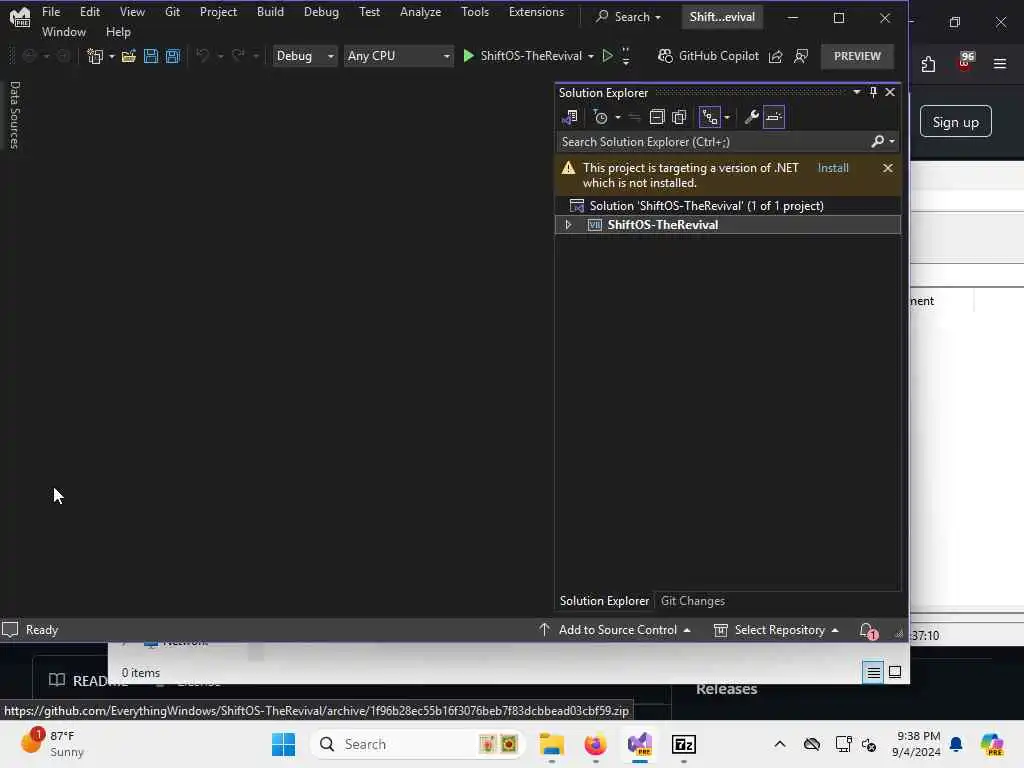The image size is (1024, 768).
Task: Open Properties wrench icon in Solution Explorer
Action: [752, 117]
